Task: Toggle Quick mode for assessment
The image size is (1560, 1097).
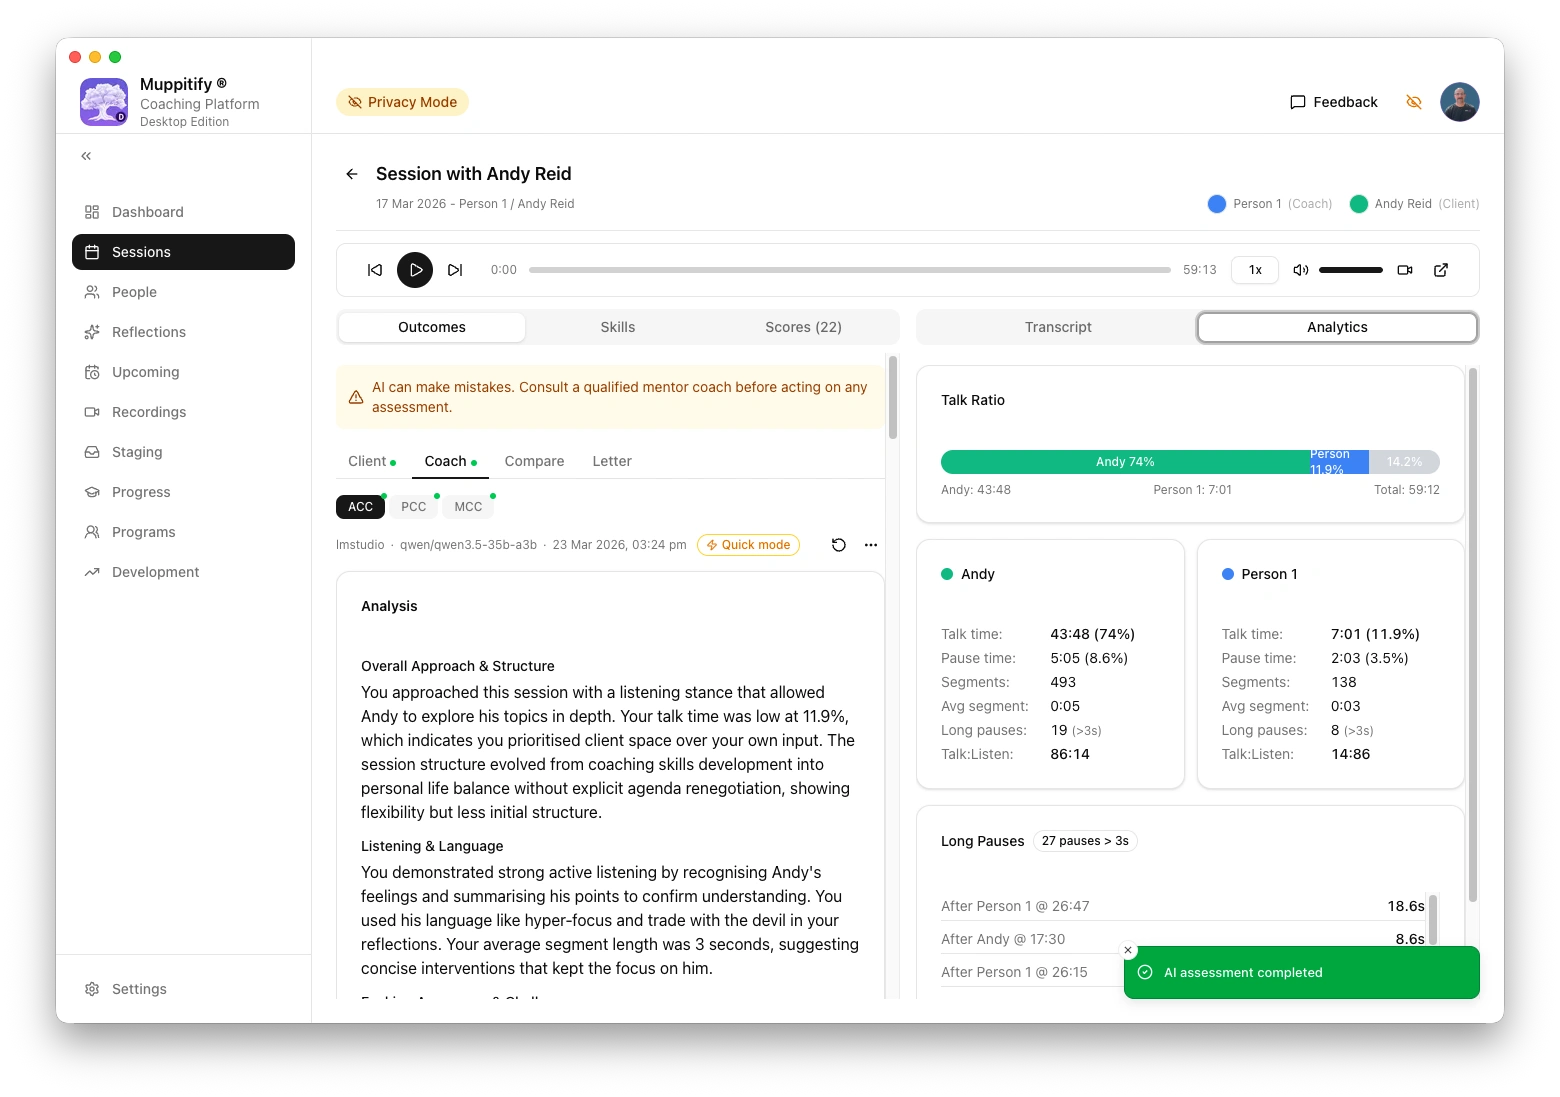Action: click(x=748, y=545)
